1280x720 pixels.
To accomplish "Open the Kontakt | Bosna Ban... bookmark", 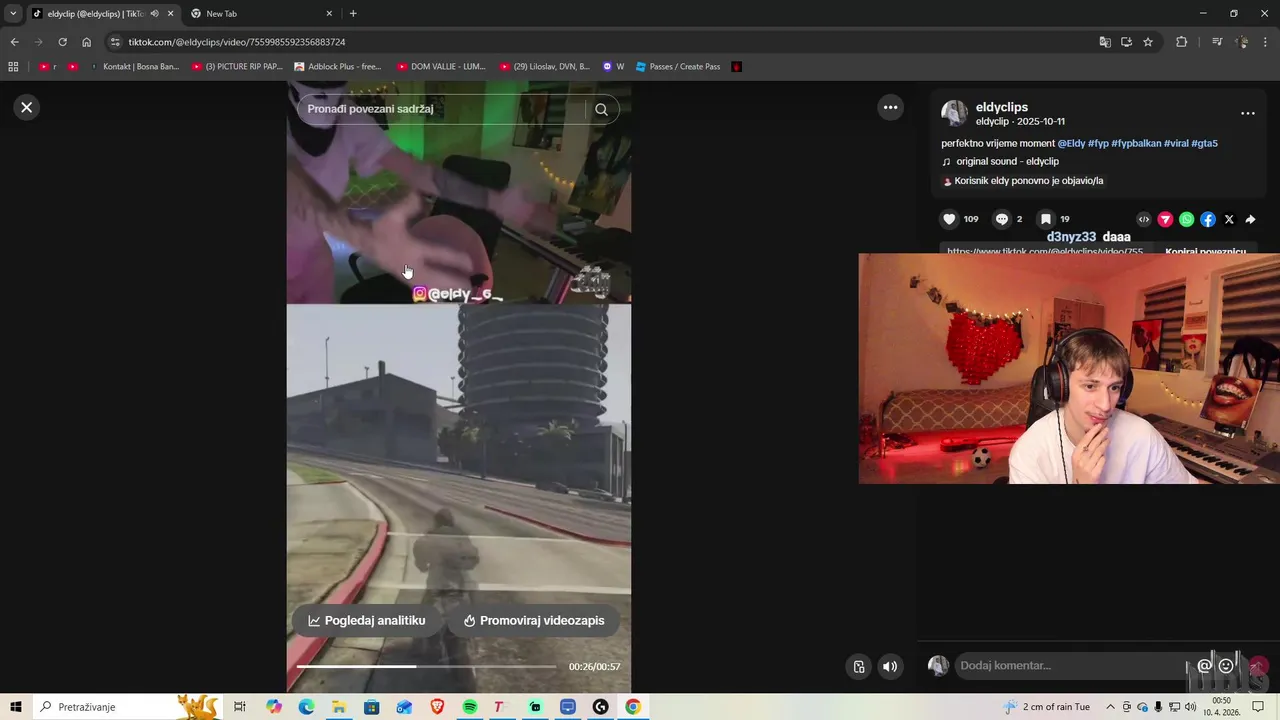I will [x=134, y=67].
